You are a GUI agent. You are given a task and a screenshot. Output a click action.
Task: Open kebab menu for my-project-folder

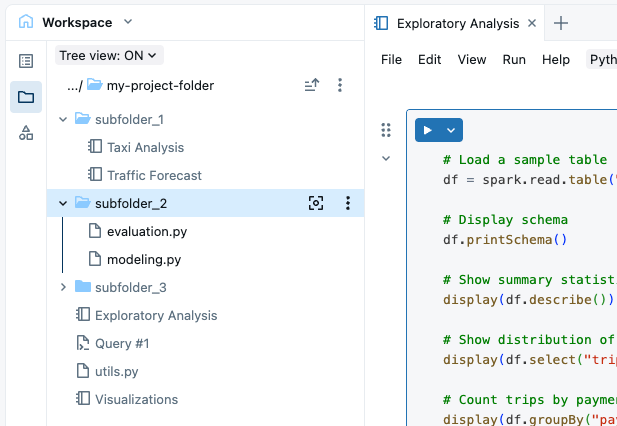pyautogui.click(x=340, y=86)
